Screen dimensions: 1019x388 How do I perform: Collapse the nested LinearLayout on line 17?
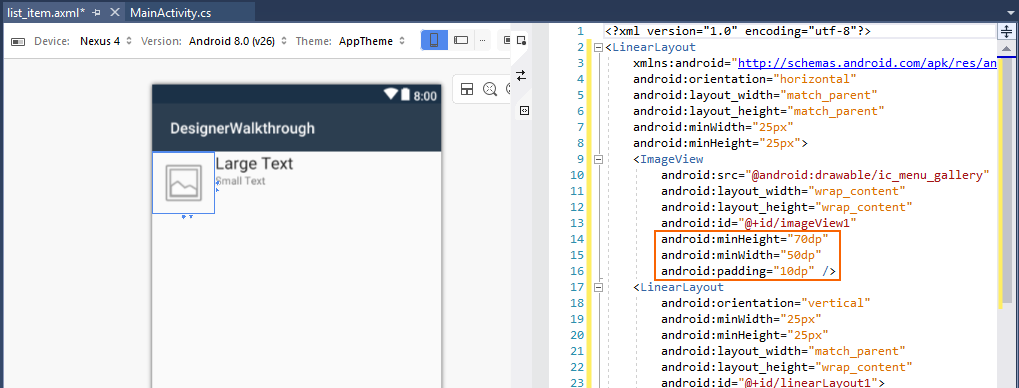click(x=598, y=287)
